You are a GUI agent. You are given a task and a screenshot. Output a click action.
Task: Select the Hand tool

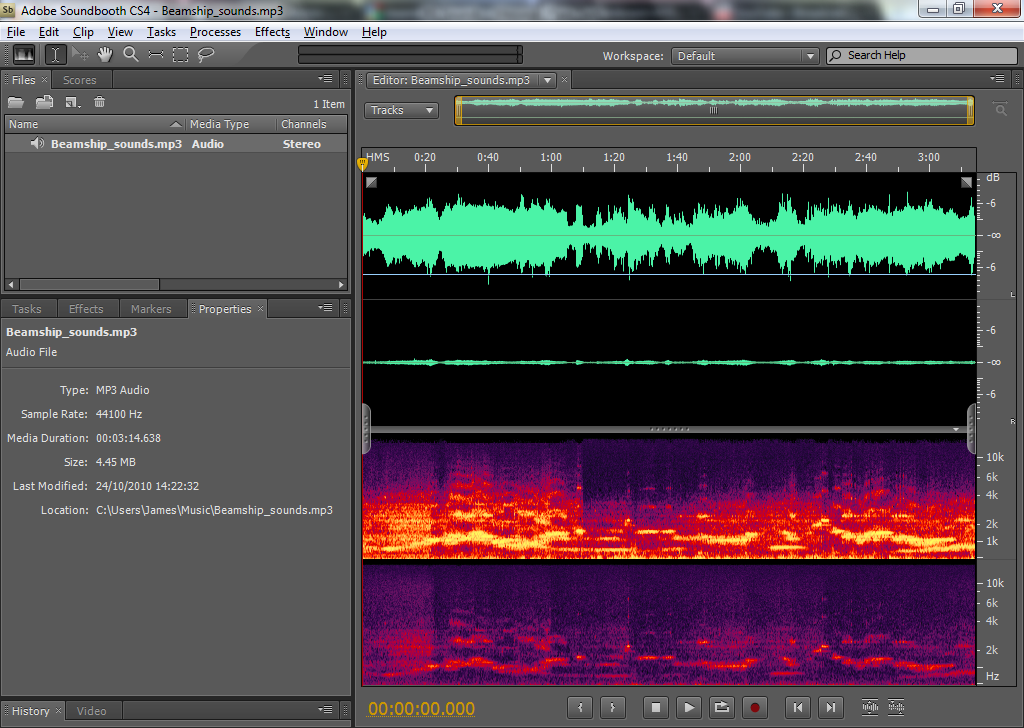point(105,55)
